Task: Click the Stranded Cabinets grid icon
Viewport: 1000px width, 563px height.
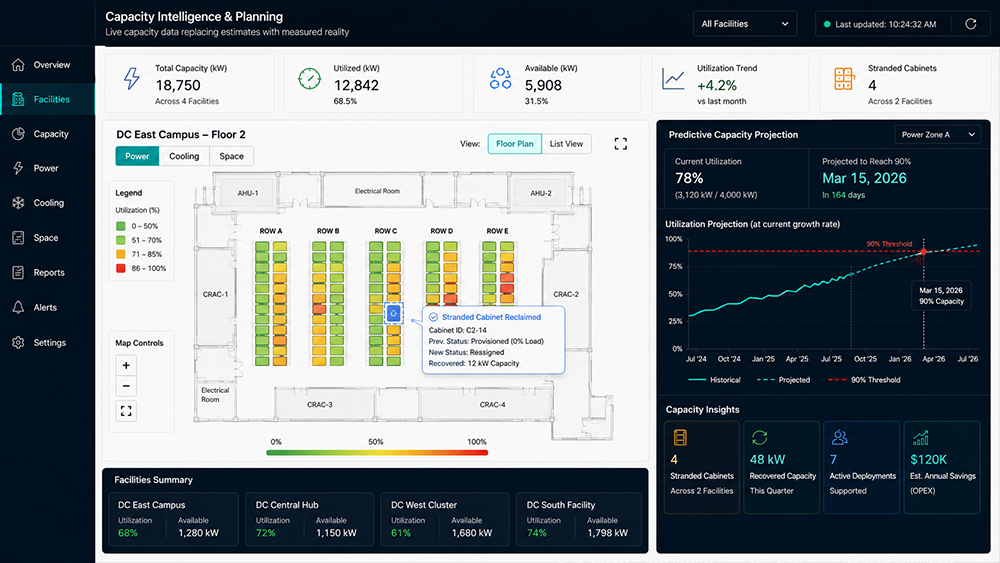Action: [x=844, y=78]
